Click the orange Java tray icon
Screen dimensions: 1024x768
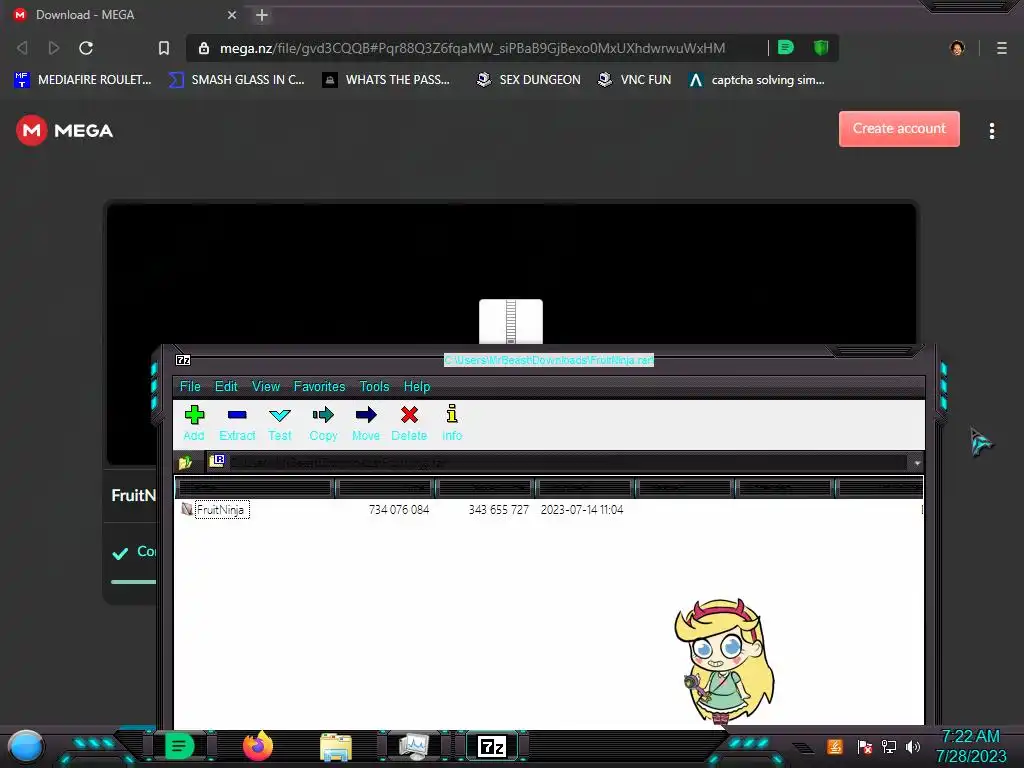(x=834, y=746)
